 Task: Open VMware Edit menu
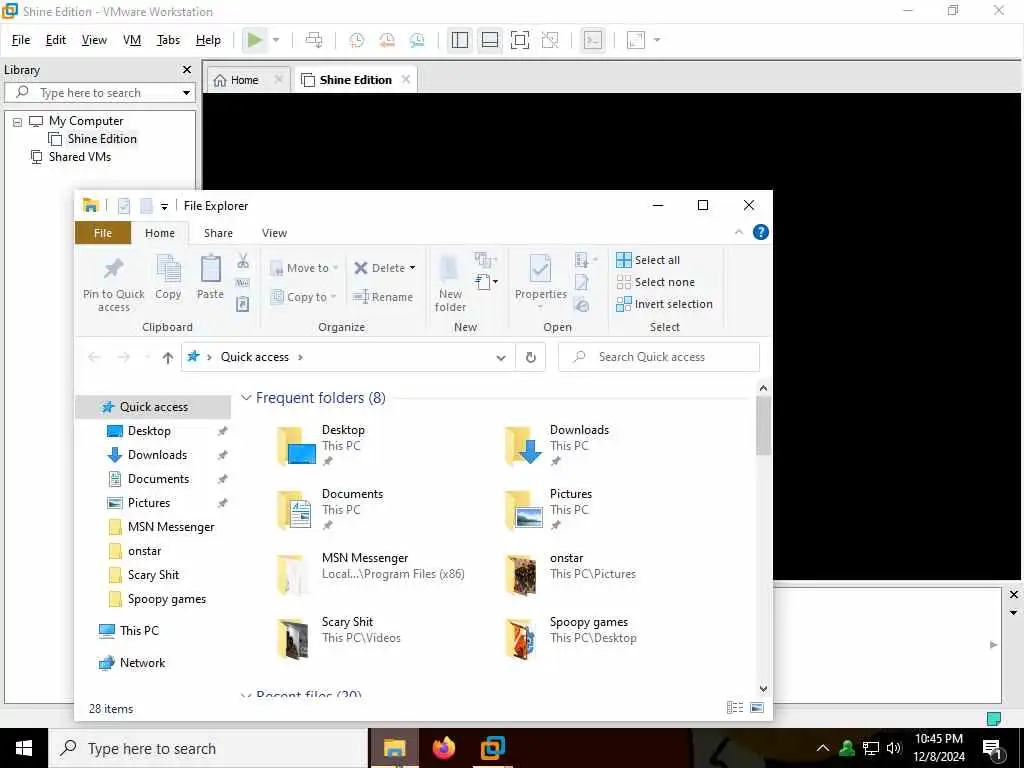56,40
